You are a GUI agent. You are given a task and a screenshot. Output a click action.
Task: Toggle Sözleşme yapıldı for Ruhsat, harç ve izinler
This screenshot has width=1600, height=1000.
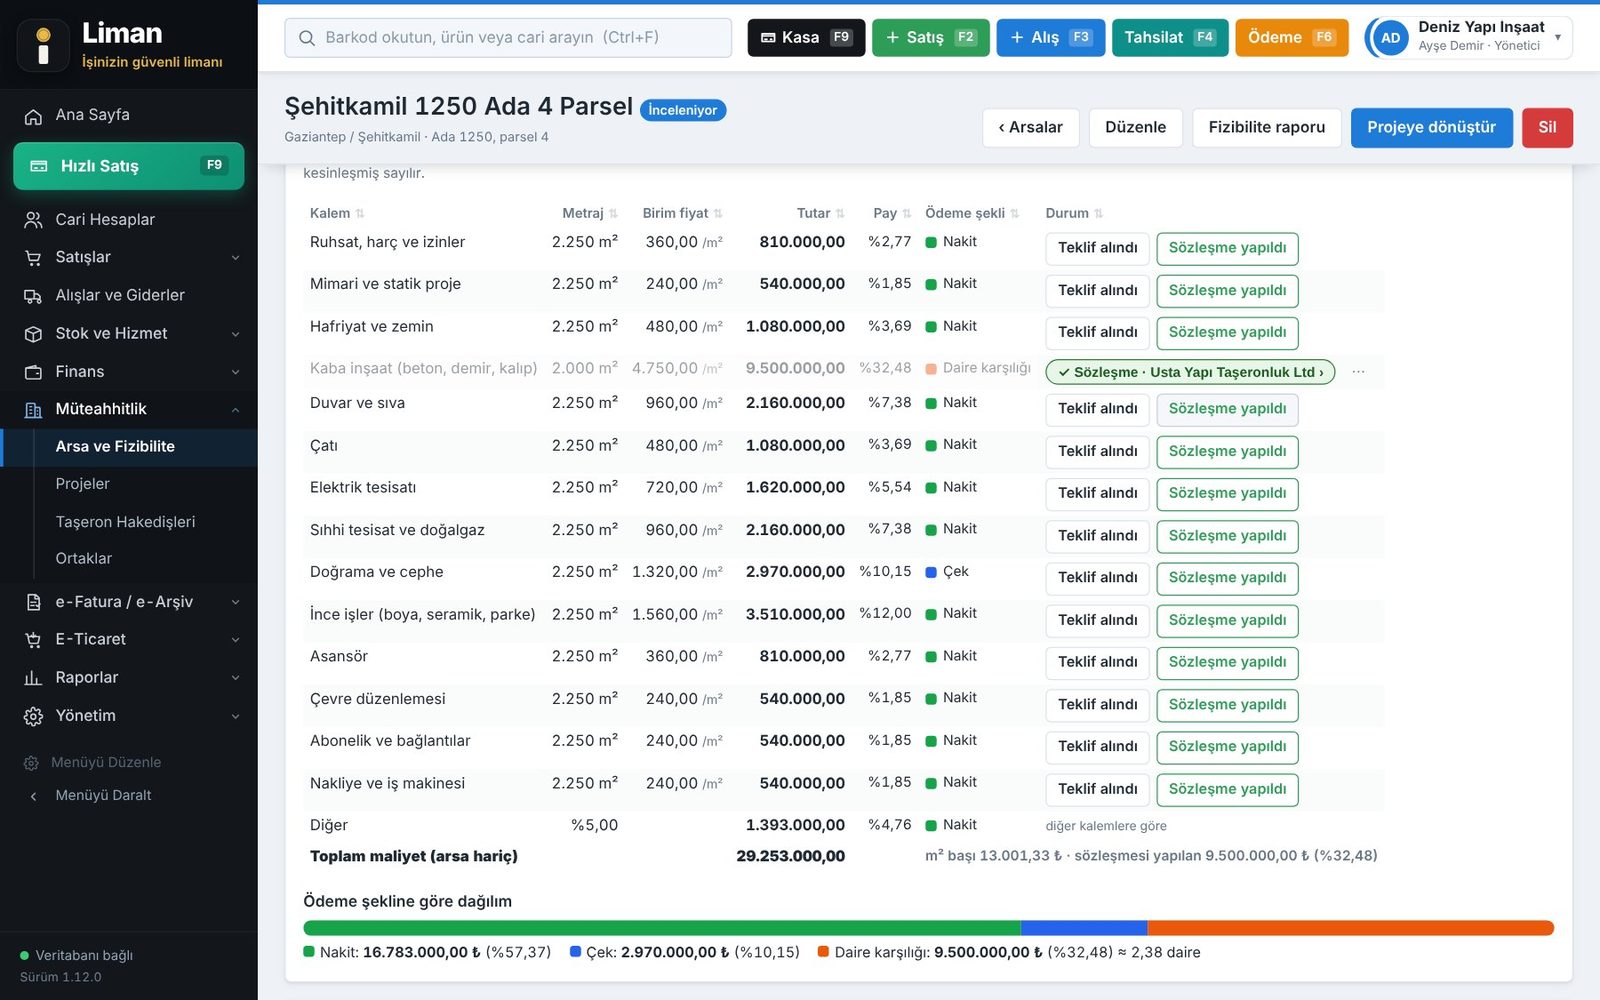pos(1227,248)
